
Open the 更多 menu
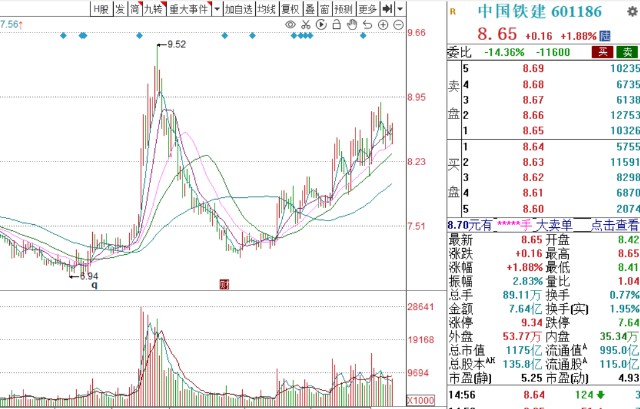[x=367, y=9]
